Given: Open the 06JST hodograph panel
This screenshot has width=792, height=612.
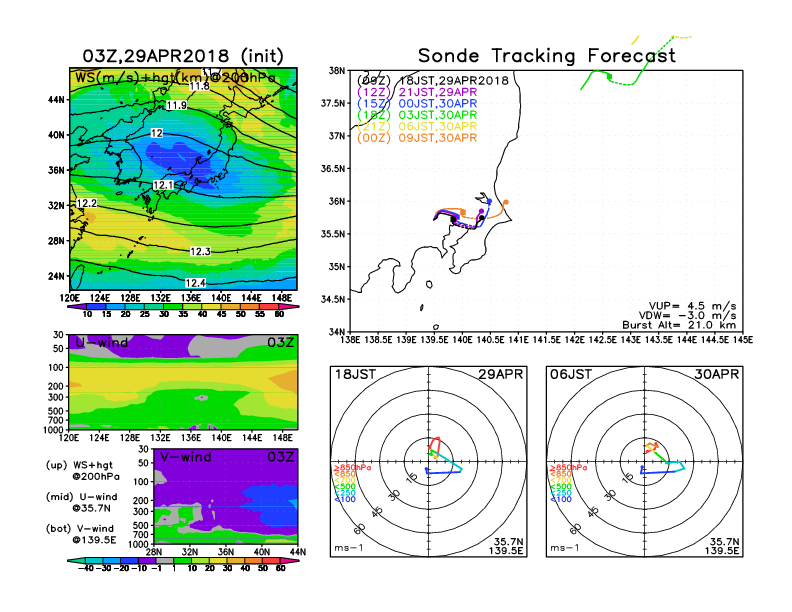Looking at the screenshot, I should click(x=645, y=462).
